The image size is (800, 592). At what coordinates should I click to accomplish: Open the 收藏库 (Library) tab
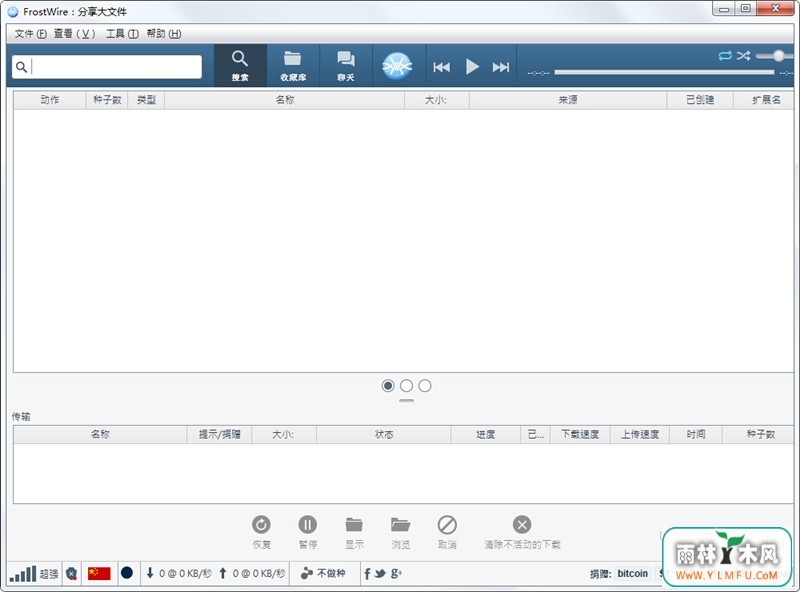click(293, 65)
